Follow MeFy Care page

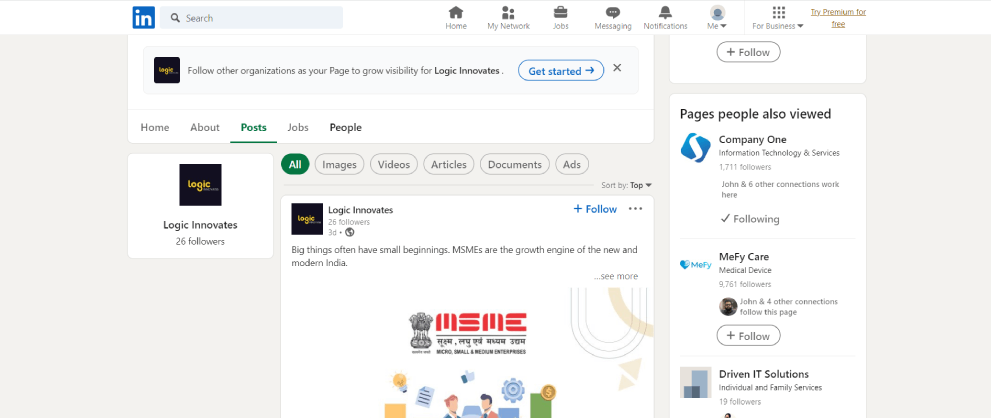(748, 336)
